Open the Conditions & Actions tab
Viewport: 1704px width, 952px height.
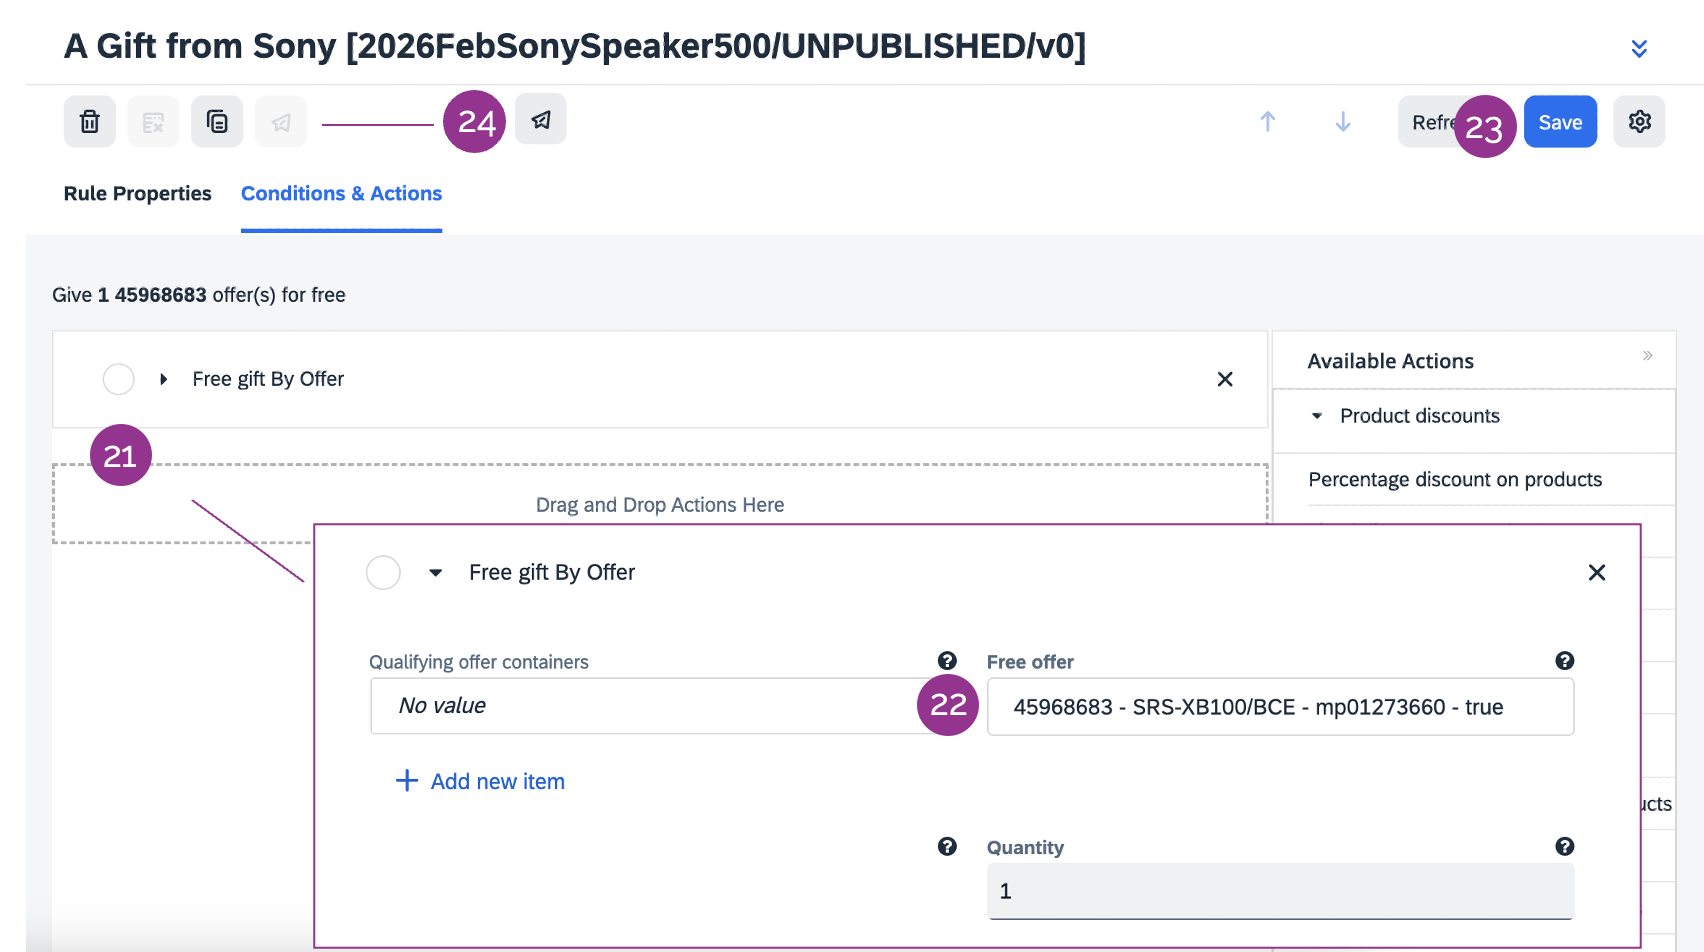[341, 194]
